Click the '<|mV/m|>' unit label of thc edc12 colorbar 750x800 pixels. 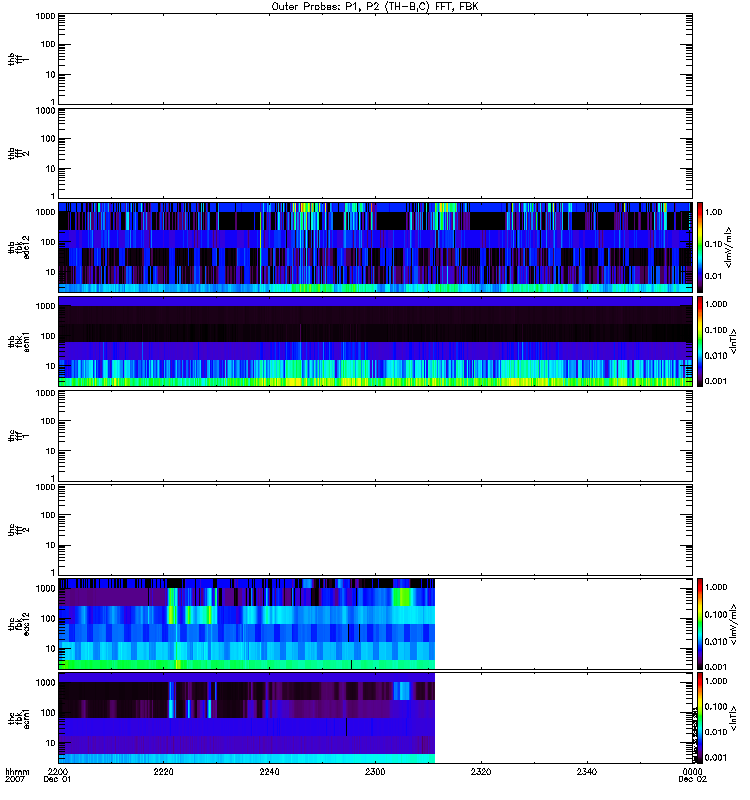733,625
